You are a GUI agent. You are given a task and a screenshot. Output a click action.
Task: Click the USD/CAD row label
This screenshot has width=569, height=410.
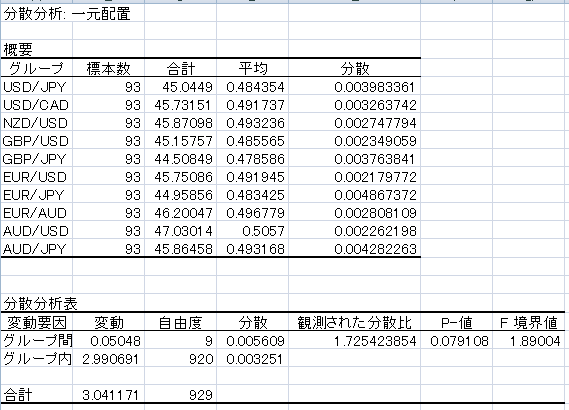pyautogui.click(x=36, y=105)
